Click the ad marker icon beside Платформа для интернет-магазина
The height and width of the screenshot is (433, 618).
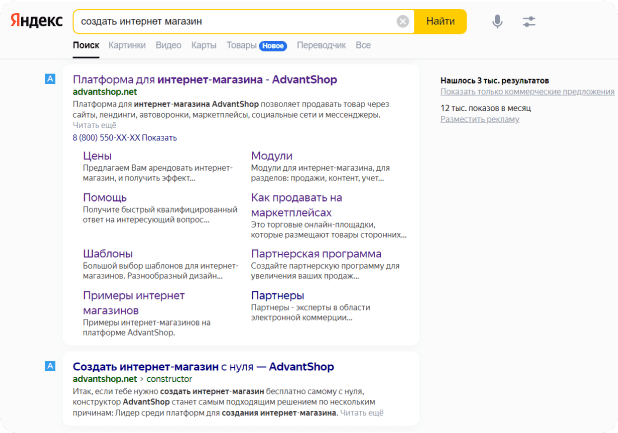point(50,79)
